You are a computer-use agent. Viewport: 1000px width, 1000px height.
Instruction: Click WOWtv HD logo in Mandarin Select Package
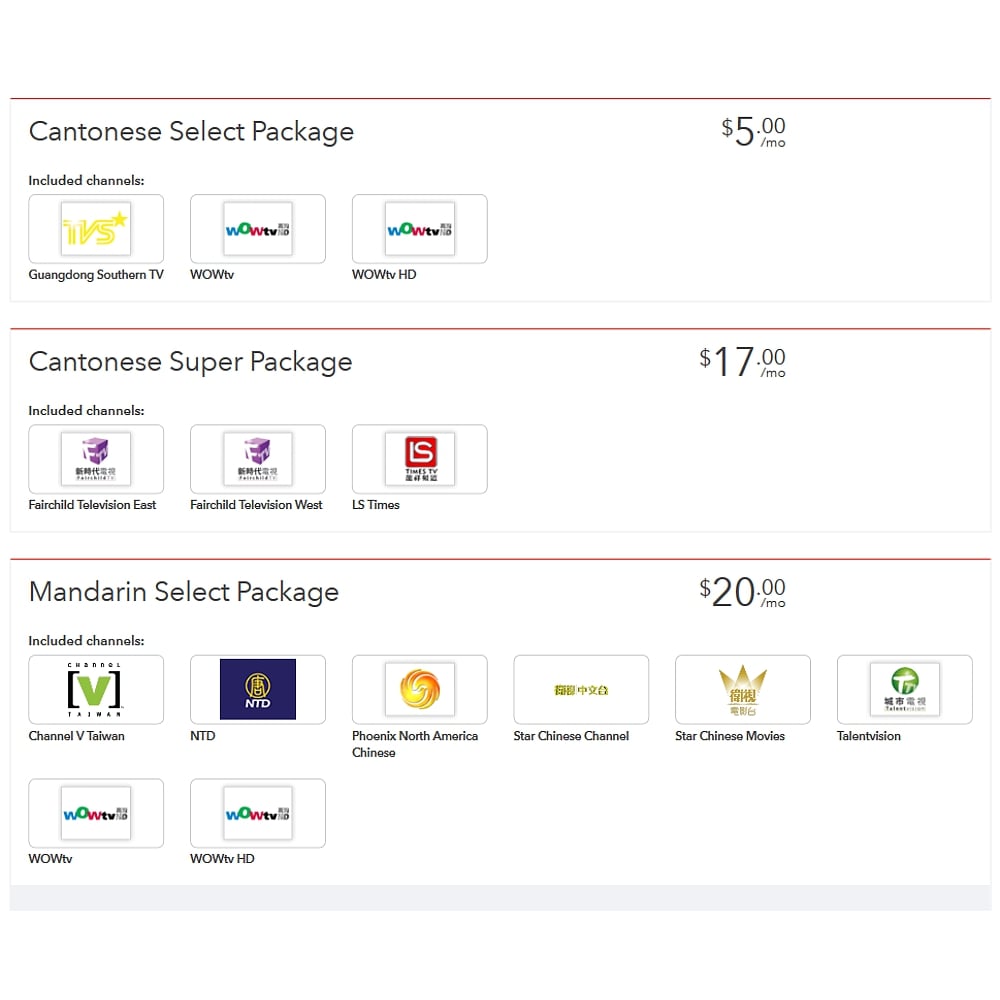[258, 813]
